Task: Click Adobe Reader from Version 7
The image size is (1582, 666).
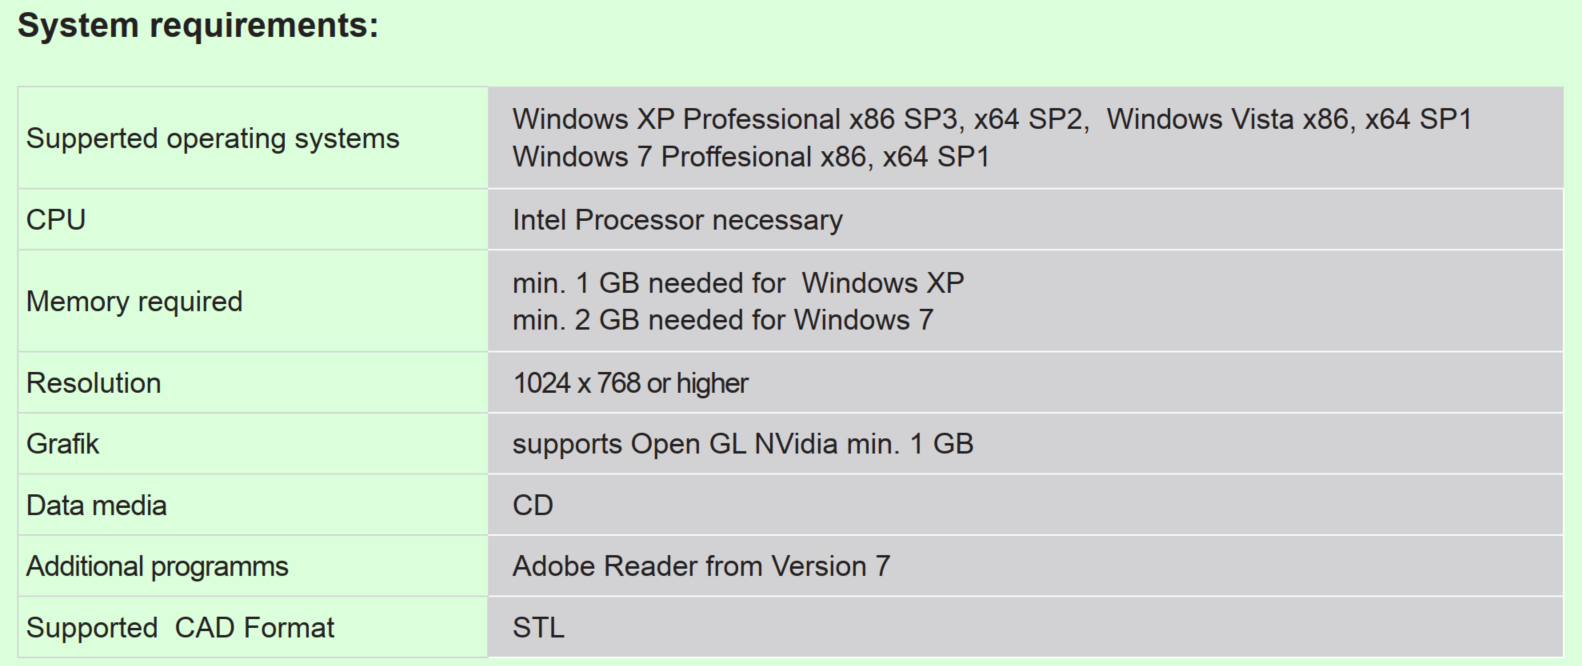Action: 700,566
